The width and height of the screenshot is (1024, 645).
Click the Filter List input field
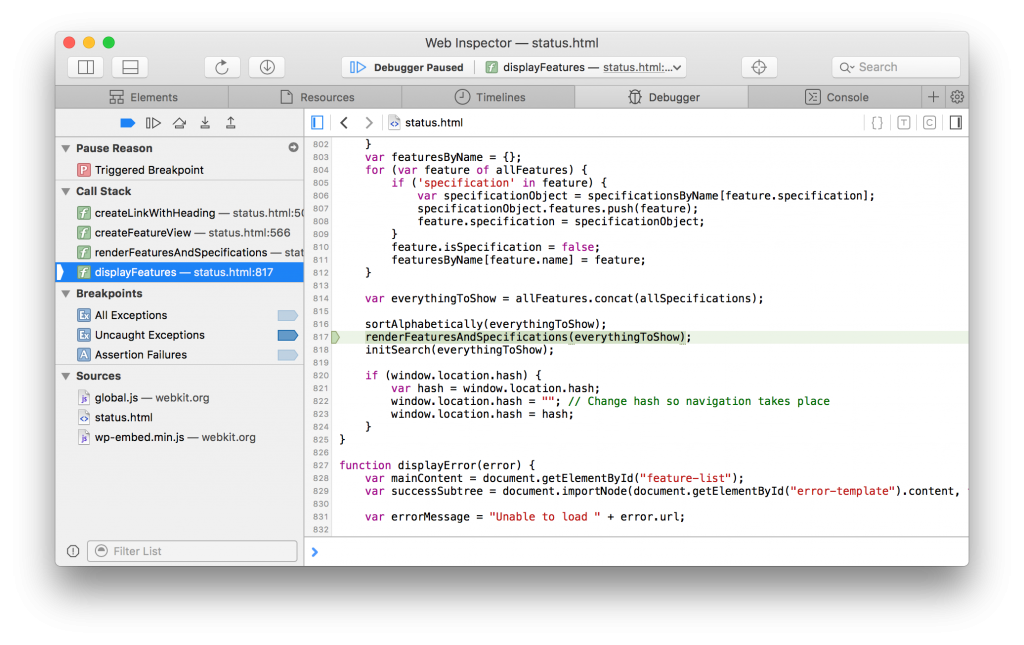(190, 550)
